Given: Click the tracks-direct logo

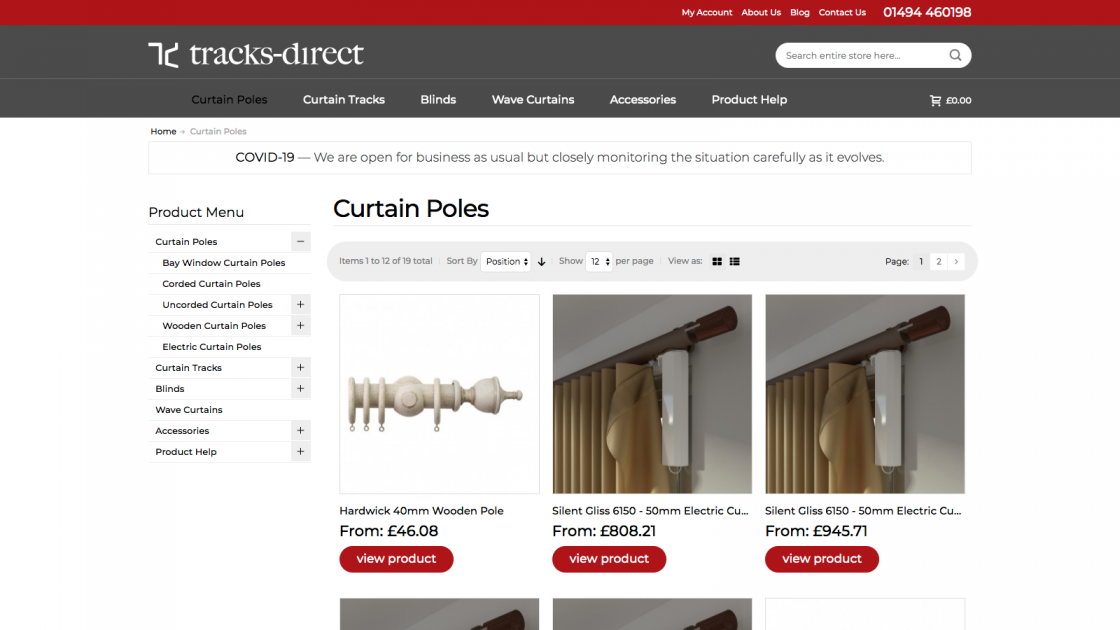Looking at the screenshot, I should pyautogui.click(x=256, y=54).
